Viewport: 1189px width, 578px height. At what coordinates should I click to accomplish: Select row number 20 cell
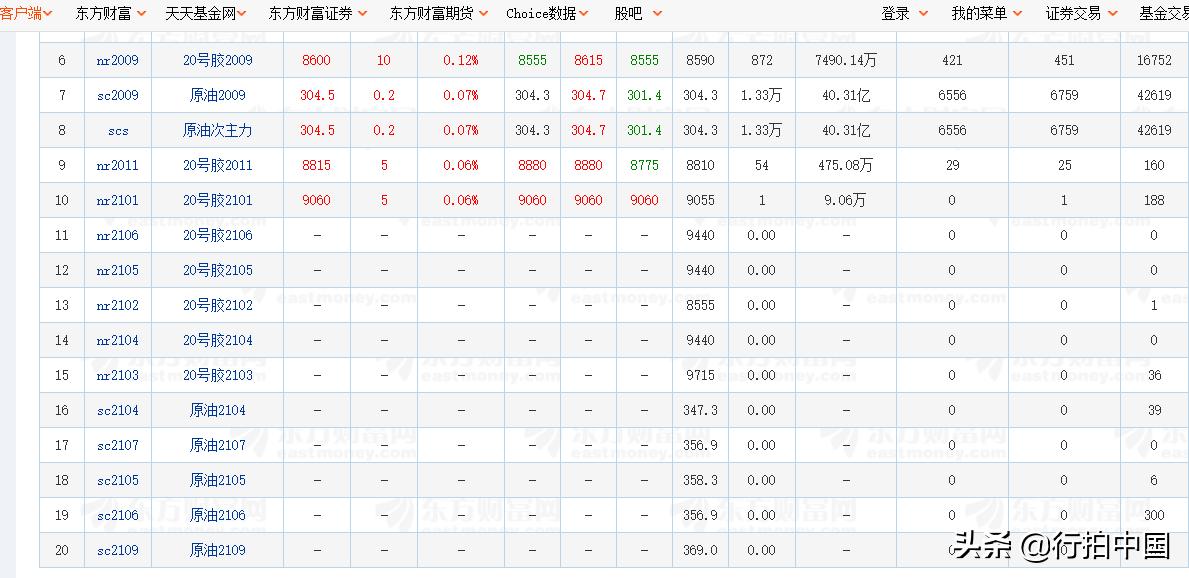point(62,550)
